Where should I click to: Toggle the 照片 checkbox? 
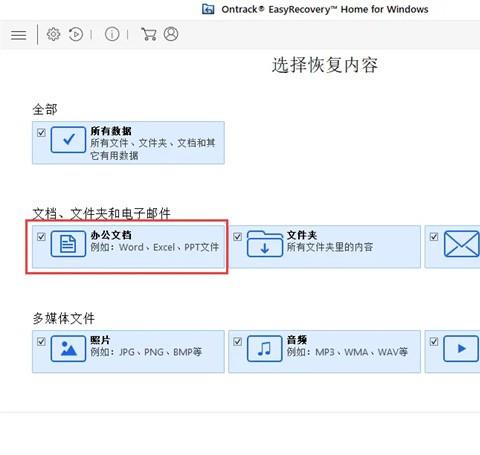41,342
